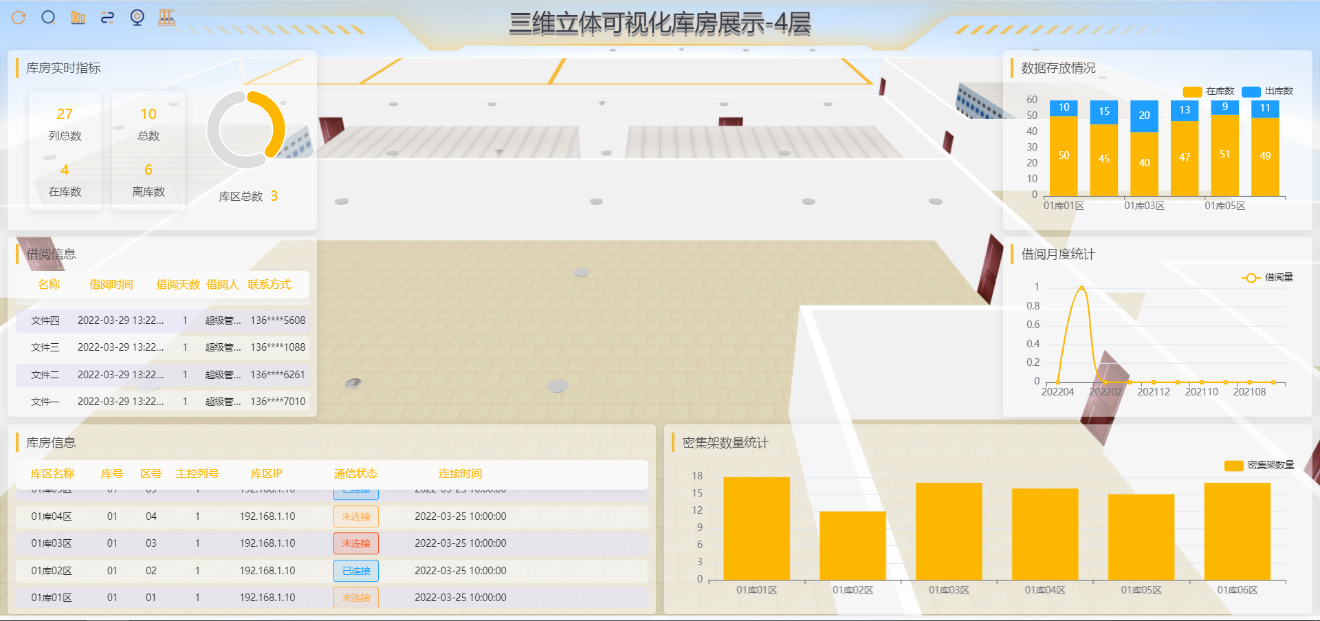Click the 已连接 status tag for 01库02区
This screenshot has width=1320, height=621.
[355, 571]
